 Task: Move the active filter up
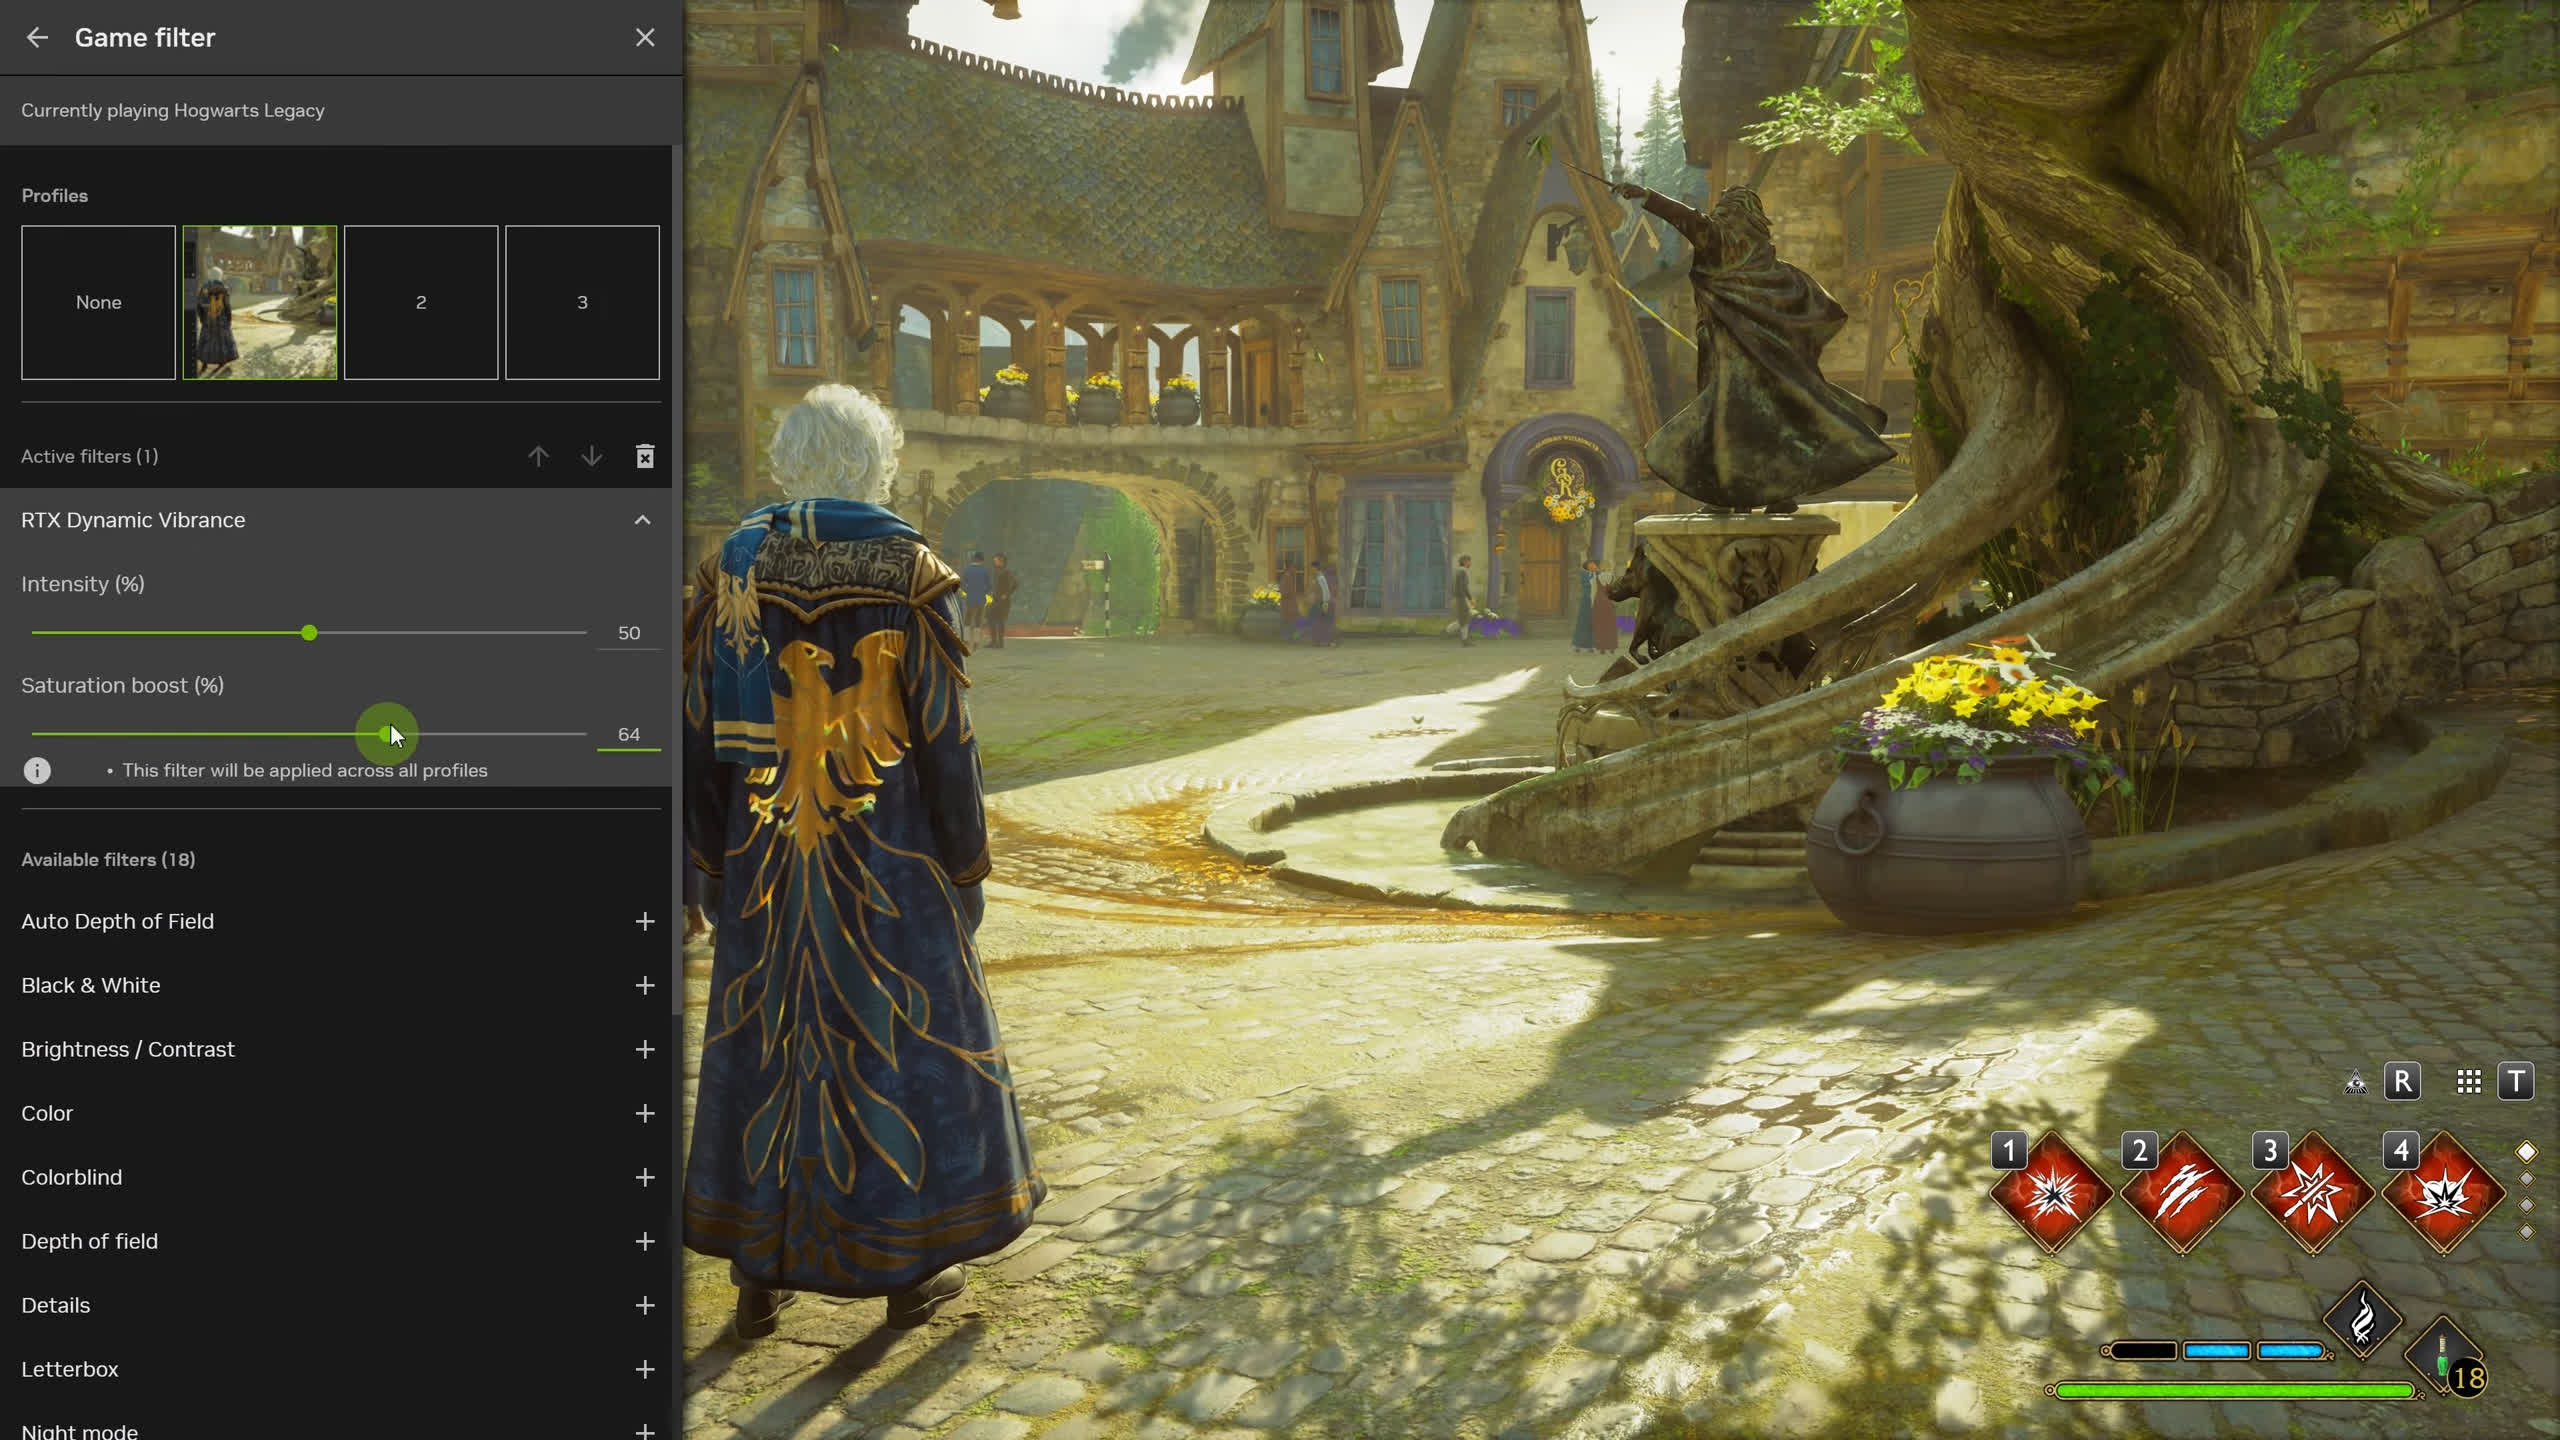click(x=538, y=456)
